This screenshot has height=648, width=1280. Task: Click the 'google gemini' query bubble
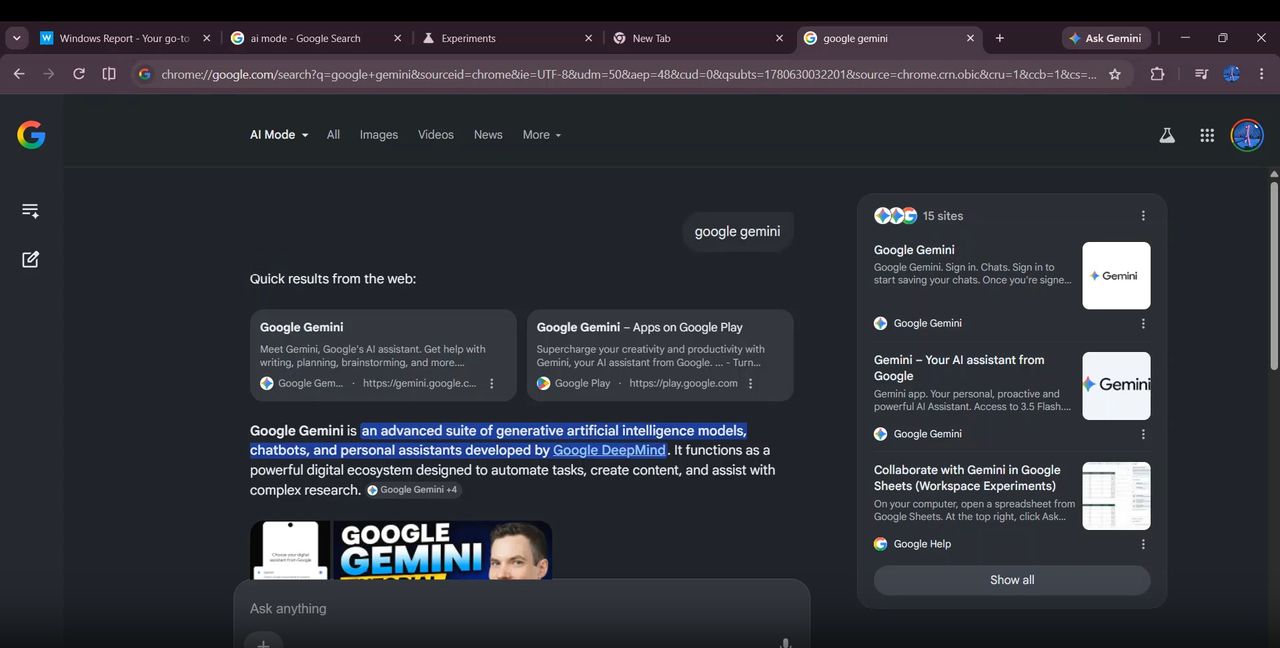point(738,231)
